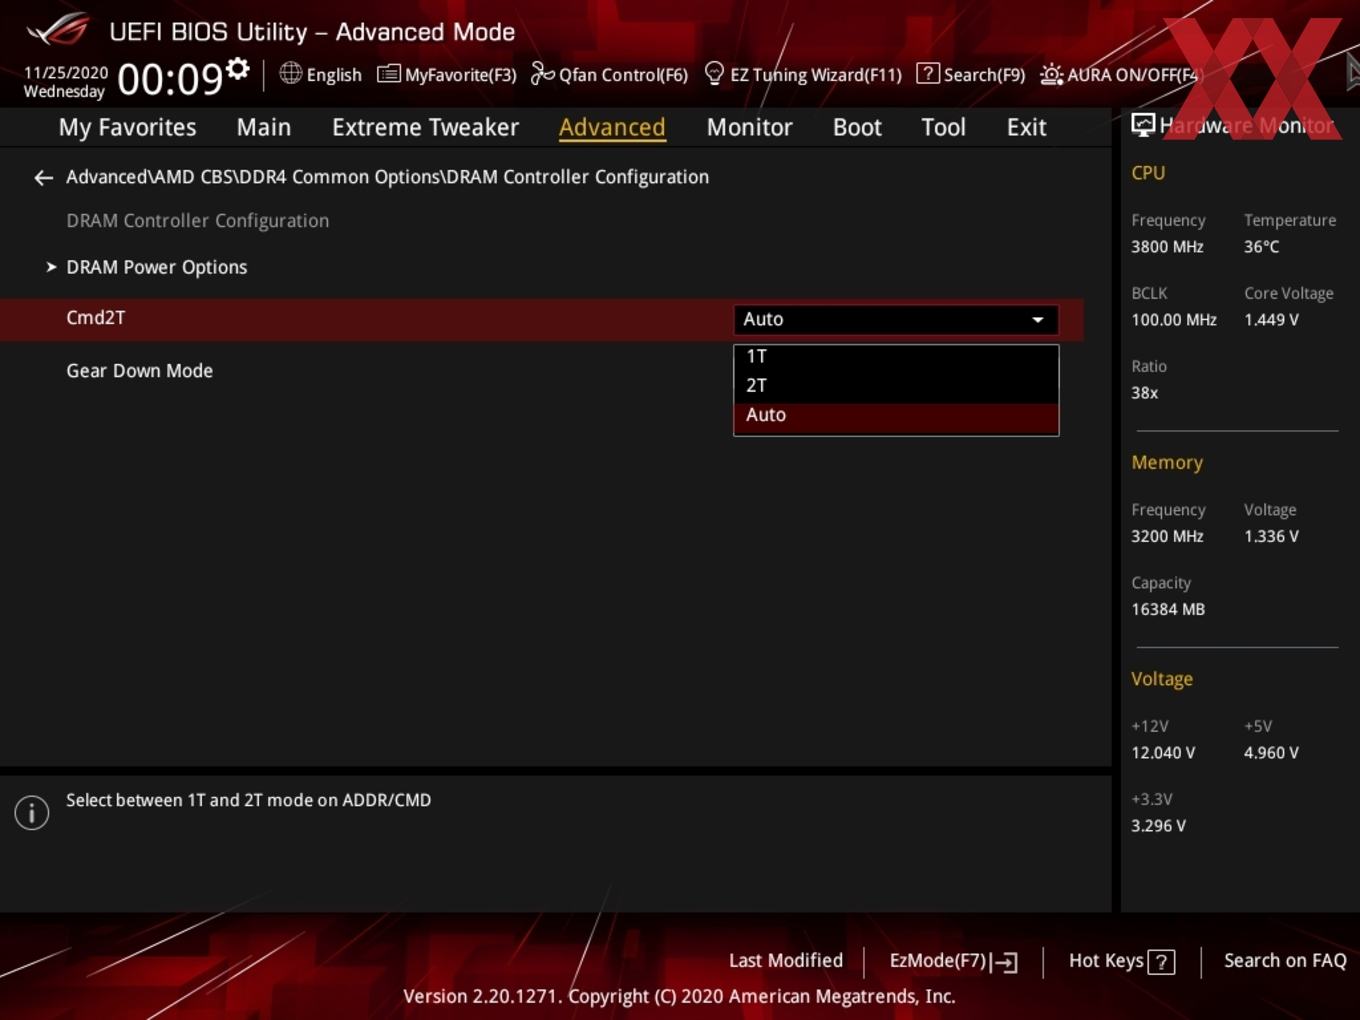Toggle AURA ON/OFF lighting
The image size is (1360, 1020).
pyautogui.click(x=1119, y=74)
